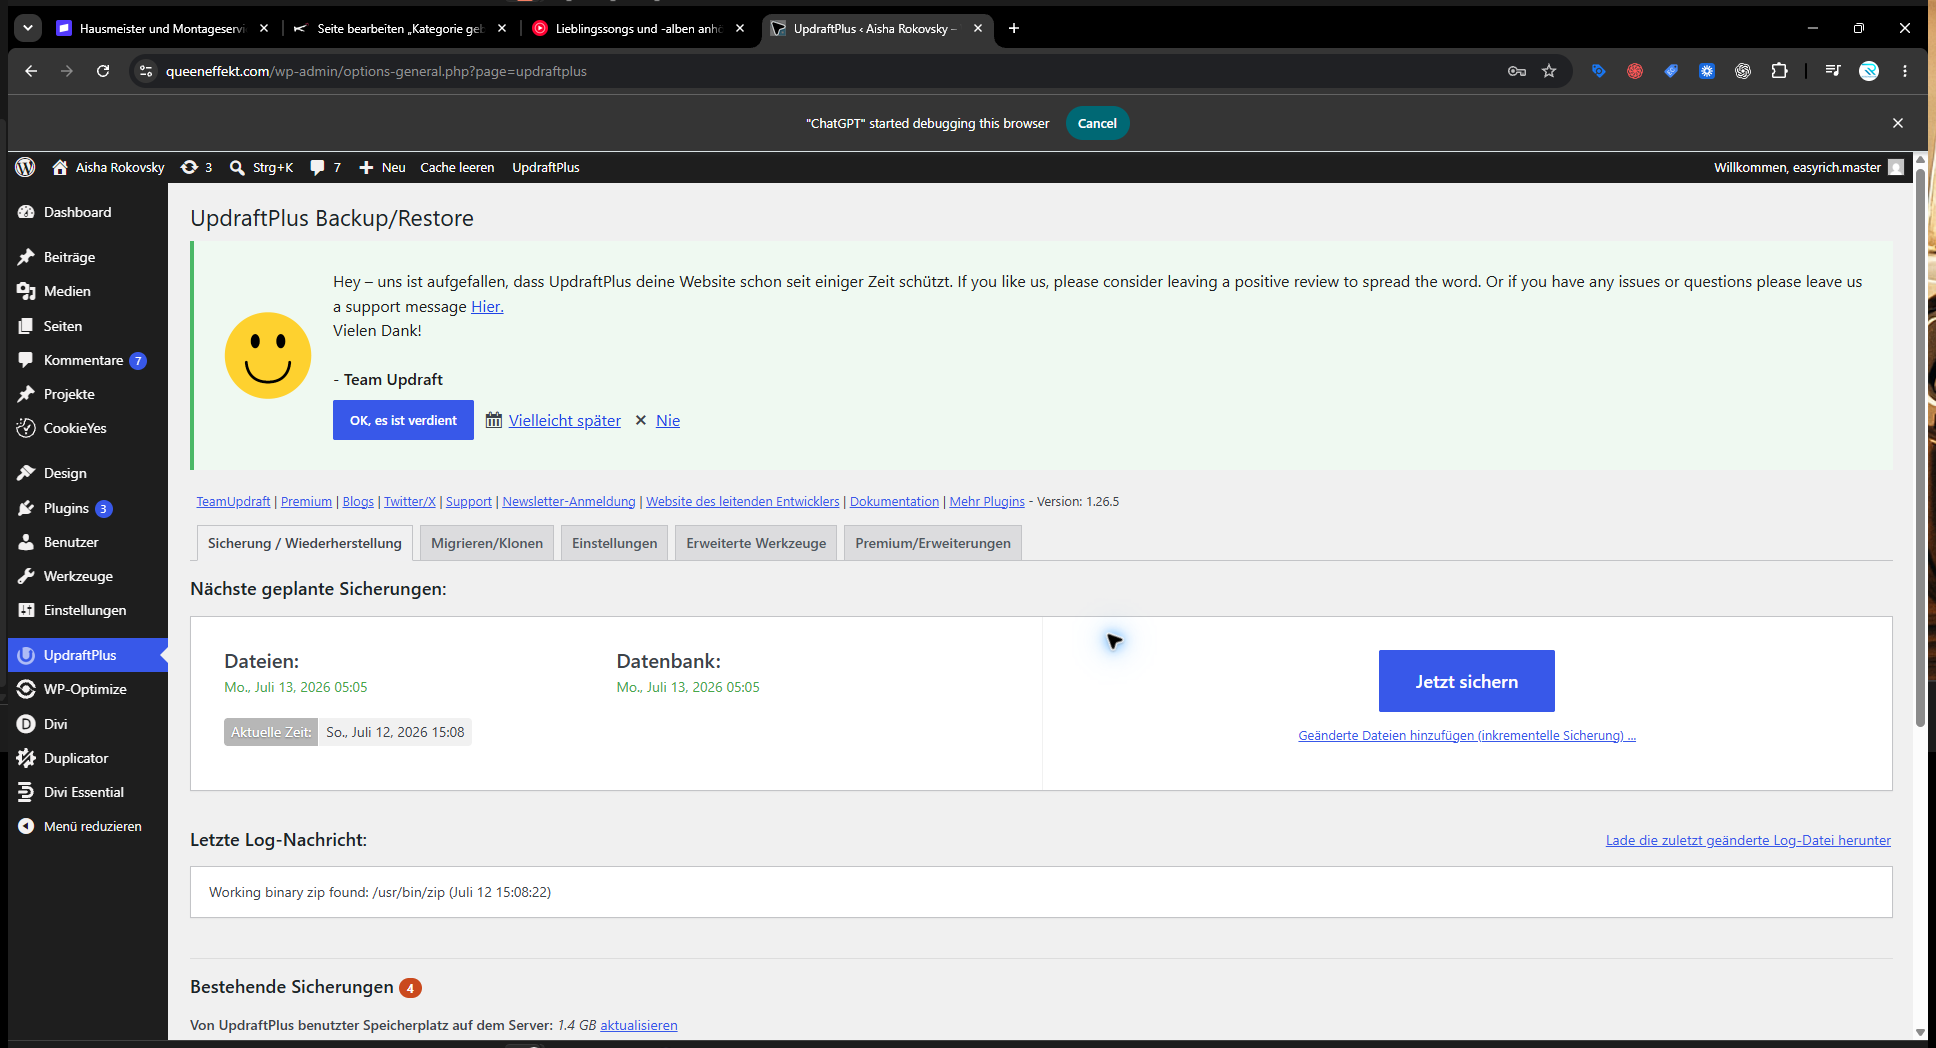Open site information icon in address bar
The height and width of the screenshot is (1048, 1936).
click(146, 71)
